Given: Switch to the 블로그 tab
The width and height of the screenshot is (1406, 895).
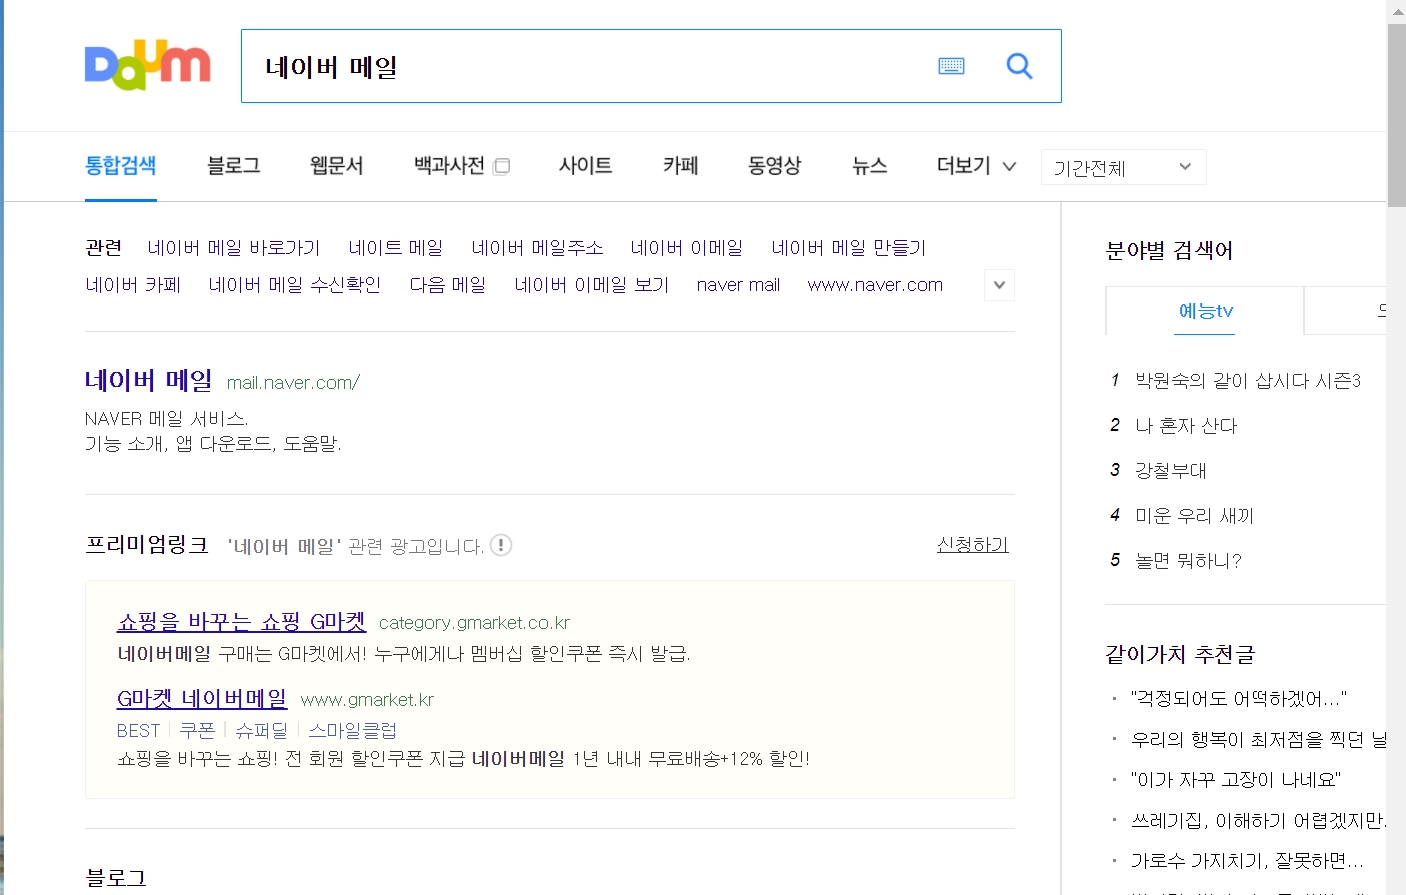Looking at the screenshot, I should [x=234, y=166].
